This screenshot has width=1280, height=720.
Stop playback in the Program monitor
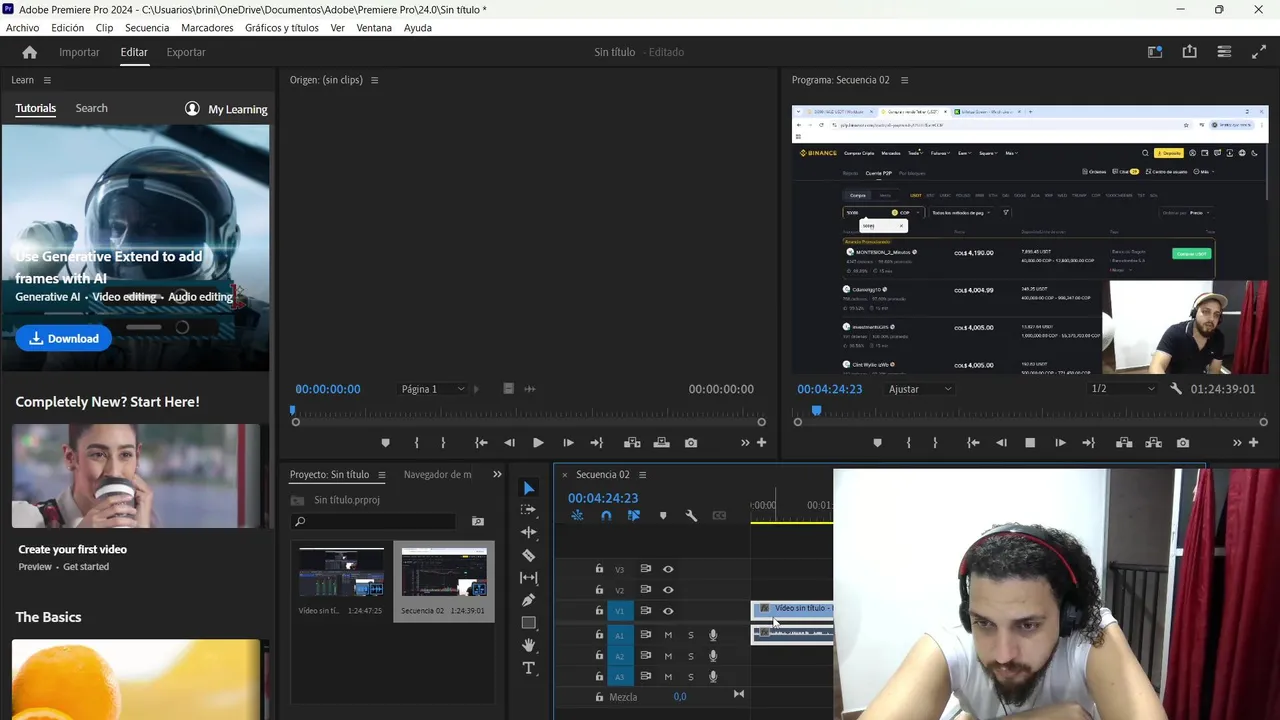(x=1030, y=443)
